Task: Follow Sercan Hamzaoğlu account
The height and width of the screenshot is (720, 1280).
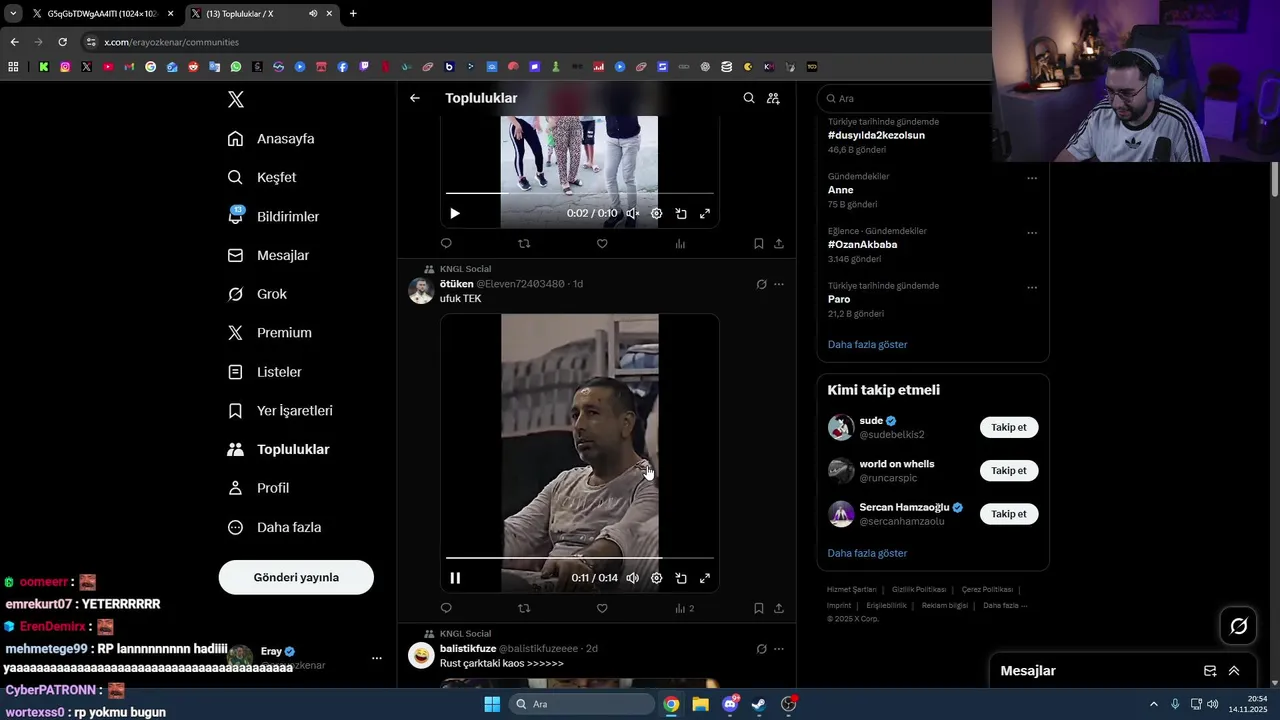Action: point(1009,514)
